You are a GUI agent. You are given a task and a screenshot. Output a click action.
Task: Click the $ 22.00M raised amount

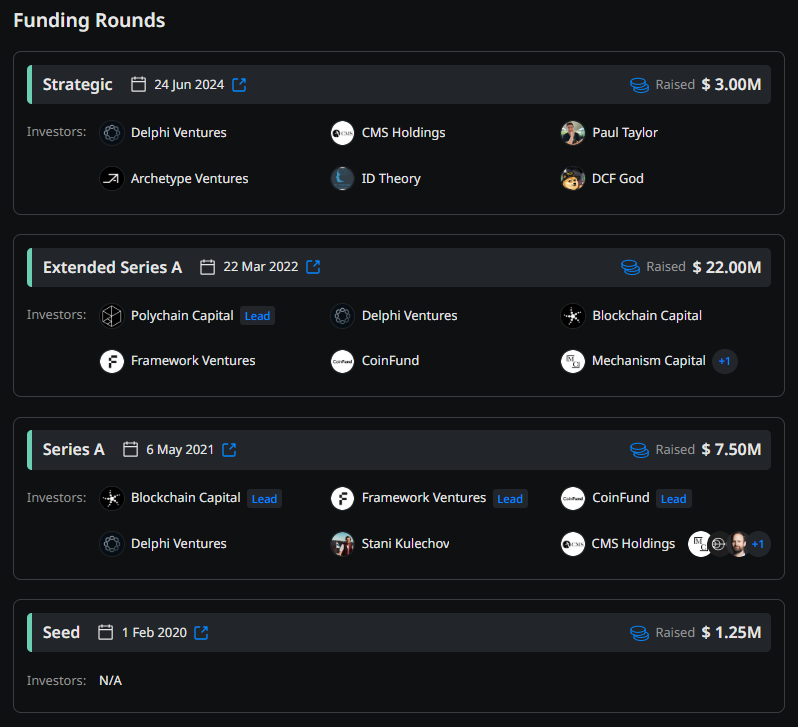(x=727, y=267)
